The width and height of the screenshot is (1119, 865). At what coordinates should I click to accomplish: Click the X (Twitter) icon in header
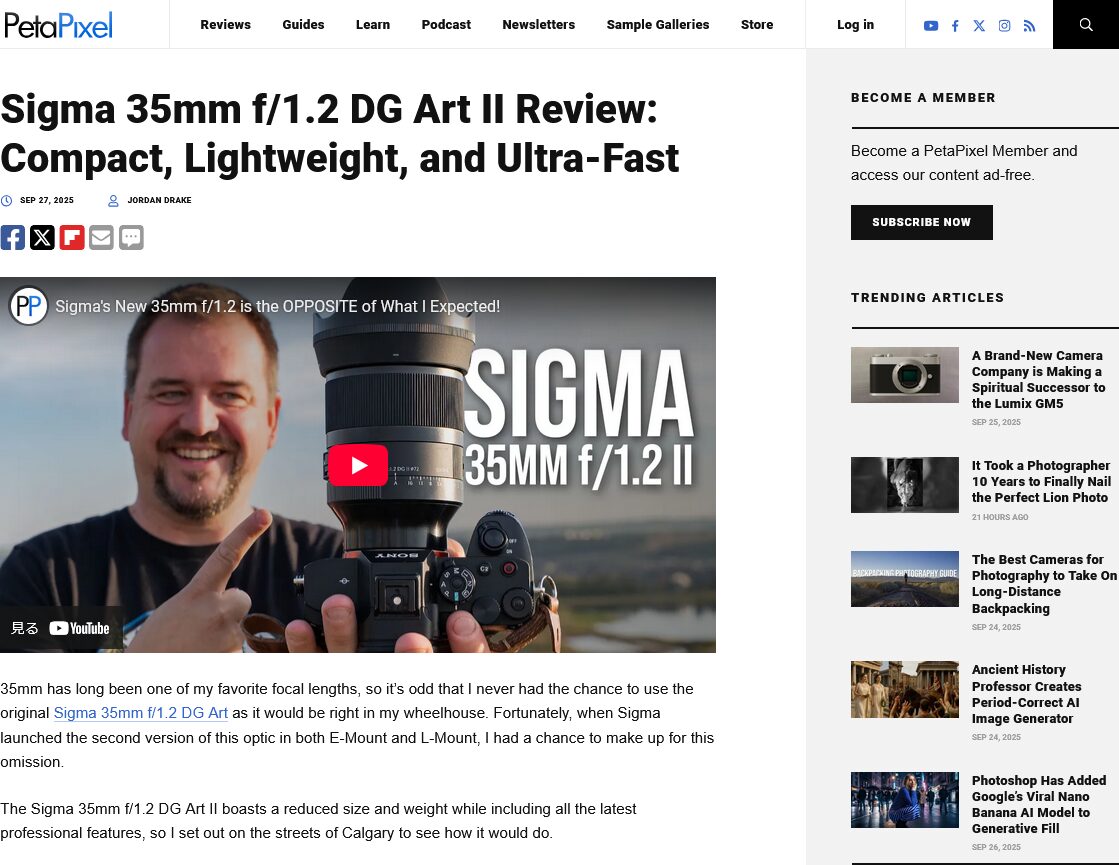click(979, 26)
